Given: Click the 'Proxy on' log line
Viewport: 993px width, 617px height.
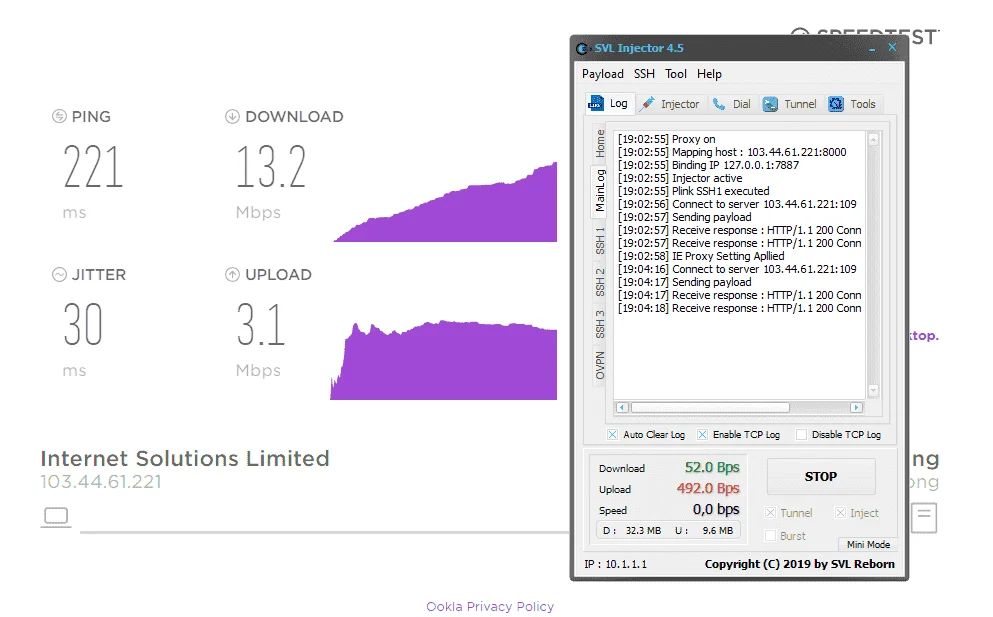Looking at the screenshot, I should pos(666,139).
